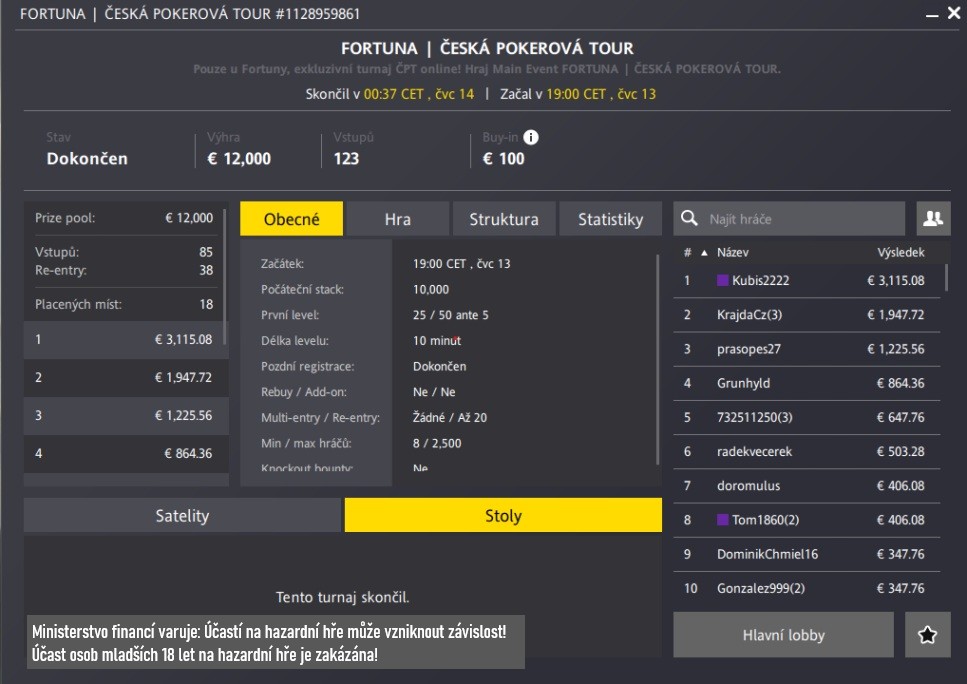Click the Výhra amount € 12,000
The height and width of the screenshot is (684, 967).
239,159
